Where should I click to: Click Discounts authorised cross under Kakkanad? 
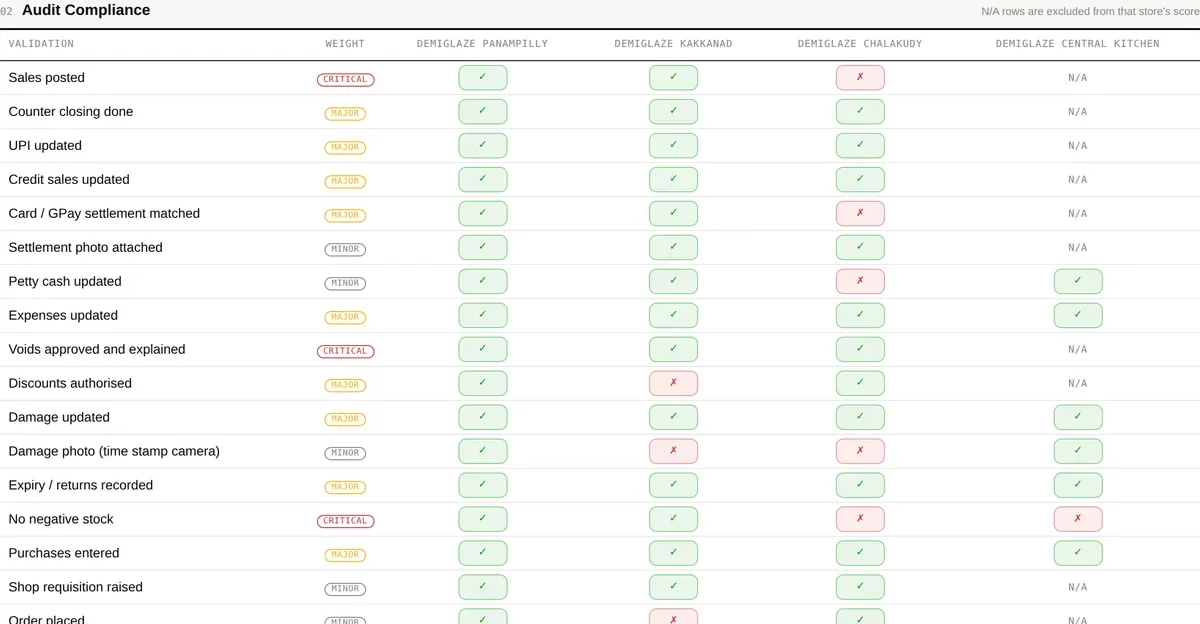(x=673, y=384)
